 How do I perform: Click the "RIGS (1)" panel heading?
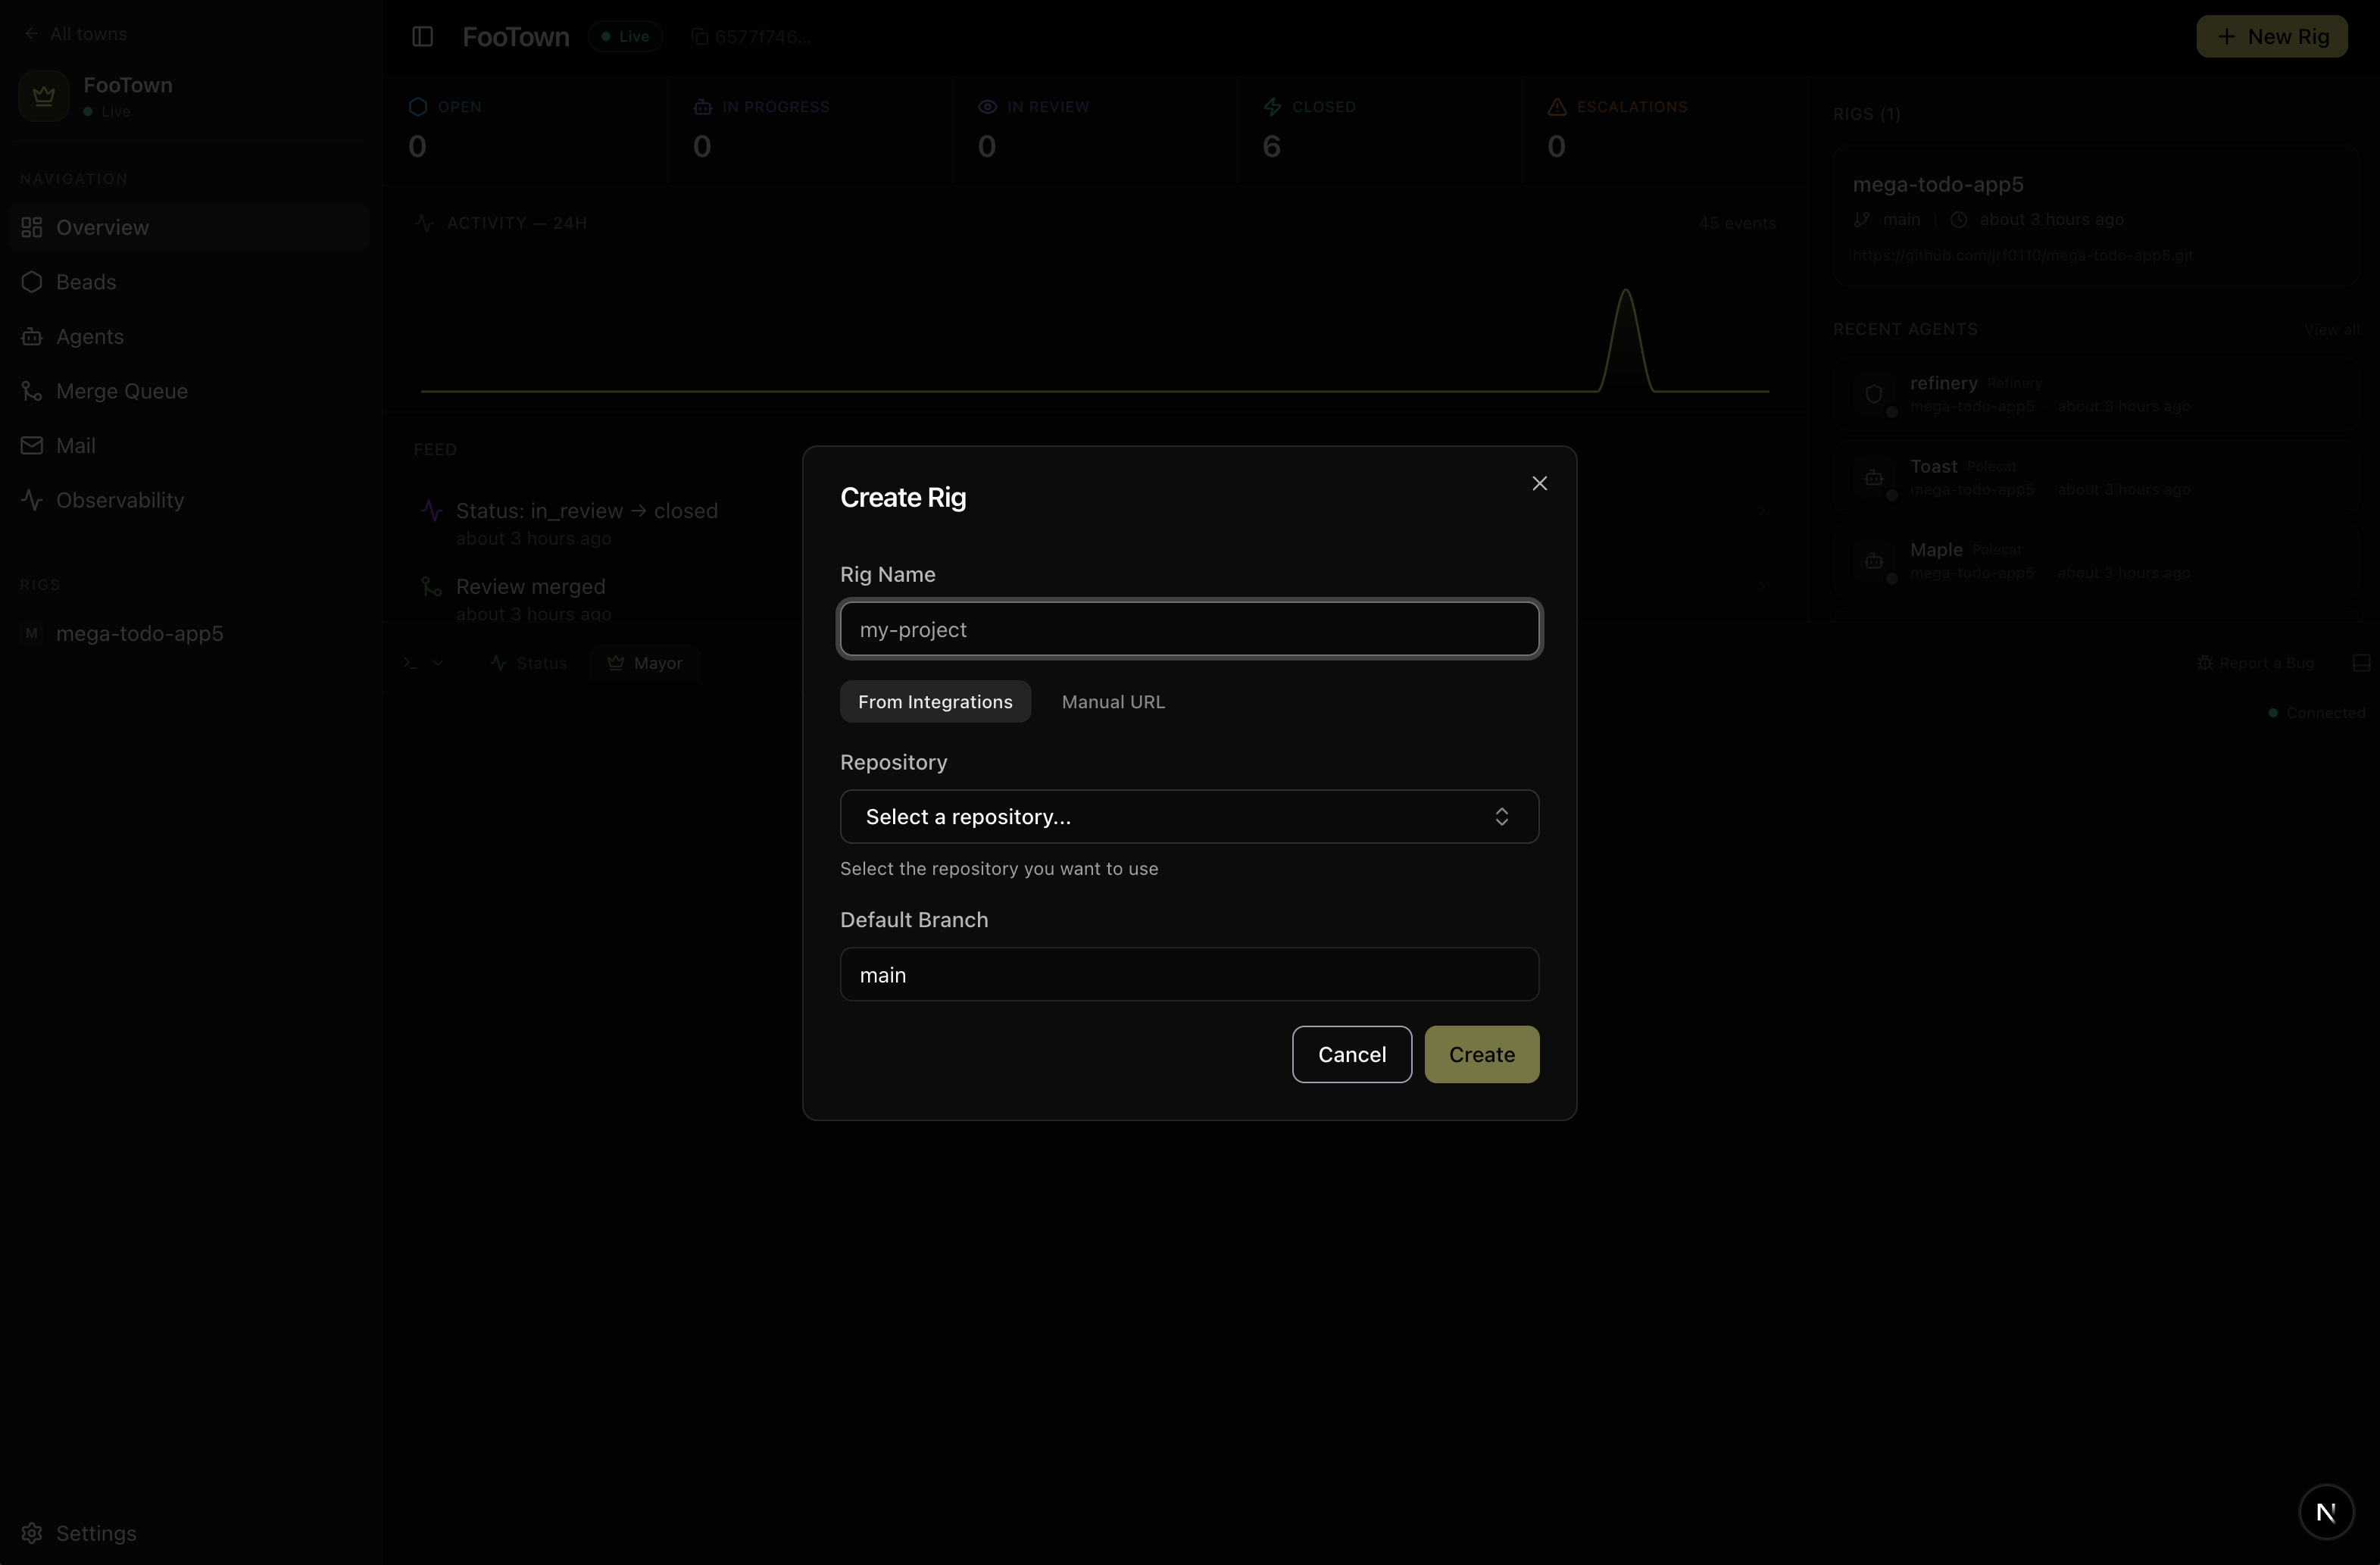tap(1866, 114)
